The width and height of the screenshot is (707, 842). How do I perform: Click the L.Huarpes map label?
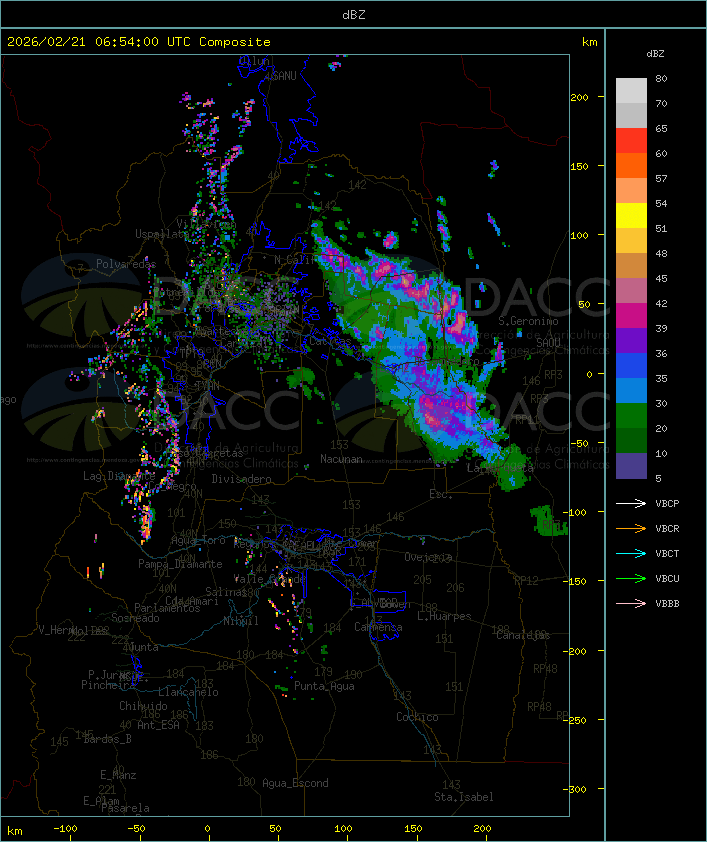click(x=444, y=616)
